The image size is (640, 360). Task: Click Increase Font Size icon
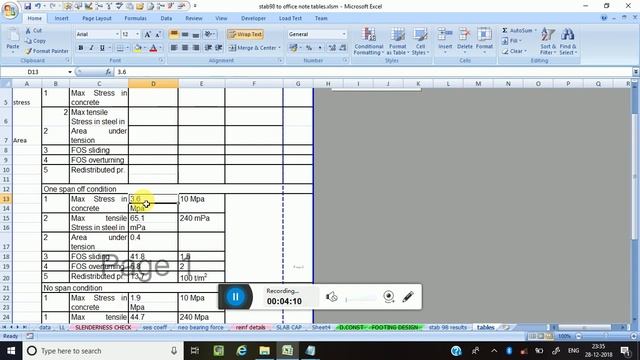tap(148, 34)
